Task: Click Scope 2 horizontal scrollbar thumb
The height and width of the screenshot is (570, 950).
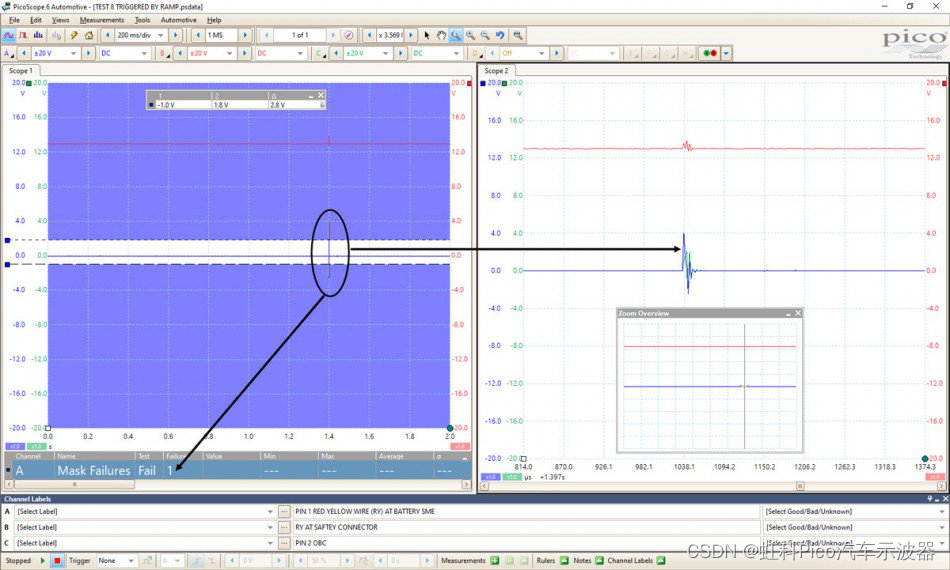Action: 800,486
